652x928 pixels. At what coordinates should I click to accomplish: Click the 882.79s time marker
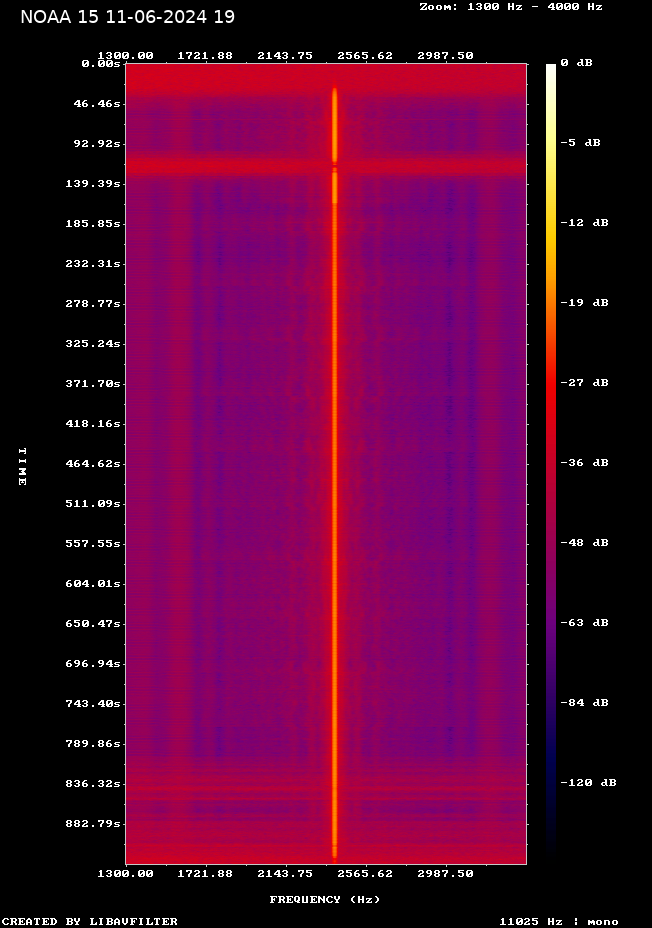(x=92, y=824)
